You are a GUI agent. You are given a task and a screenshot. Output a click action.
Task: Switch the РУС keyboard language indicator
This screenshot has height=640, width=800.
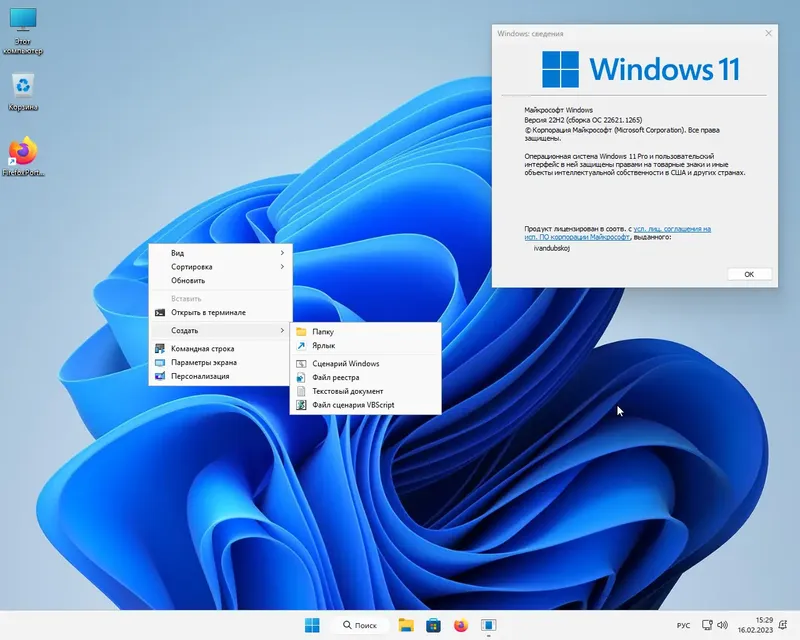pos(685,625)
